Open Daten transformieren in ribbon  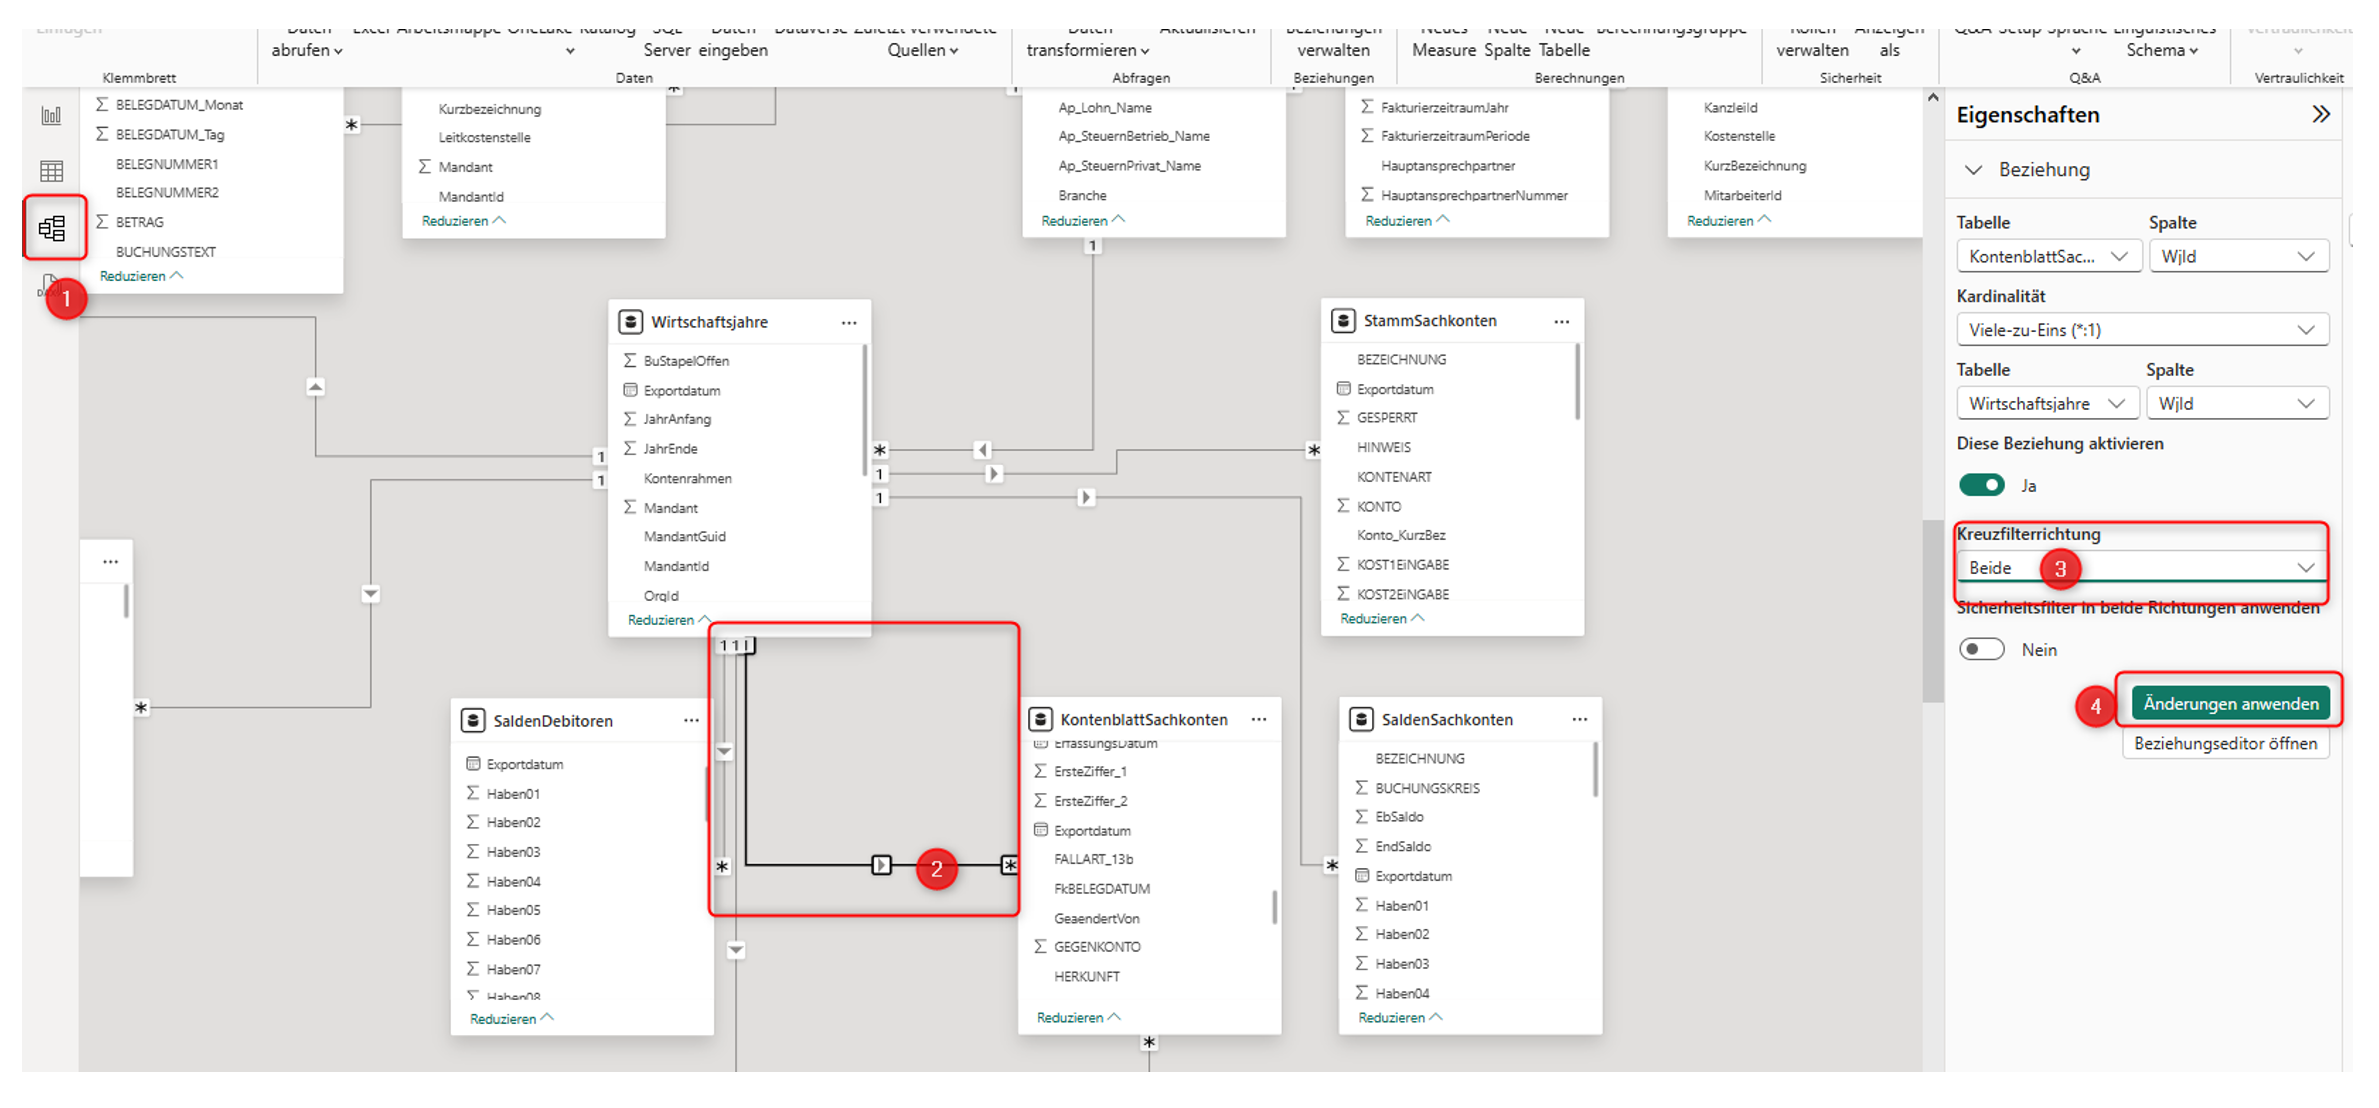click(1088, 41)
